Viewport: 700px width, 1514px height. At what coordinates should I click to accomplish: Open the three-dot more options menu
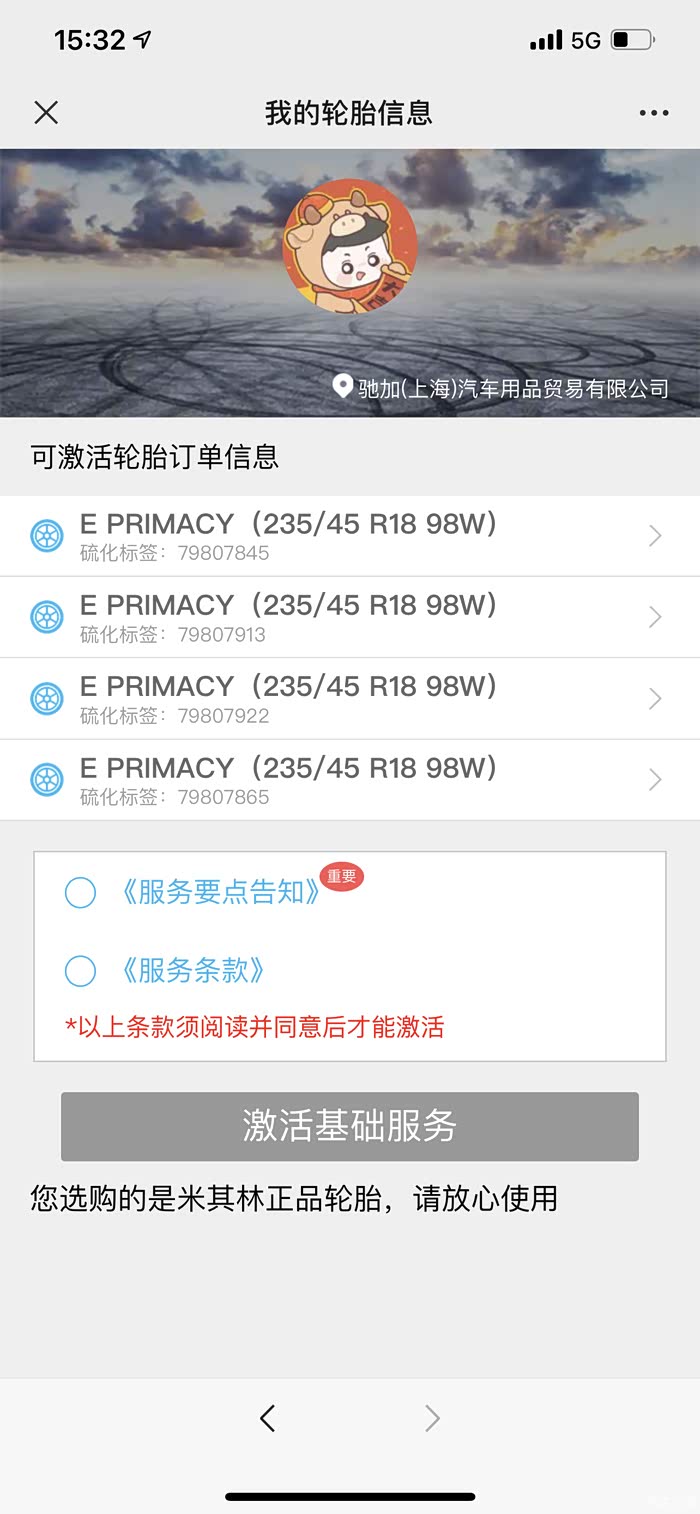tap(654, 113)
